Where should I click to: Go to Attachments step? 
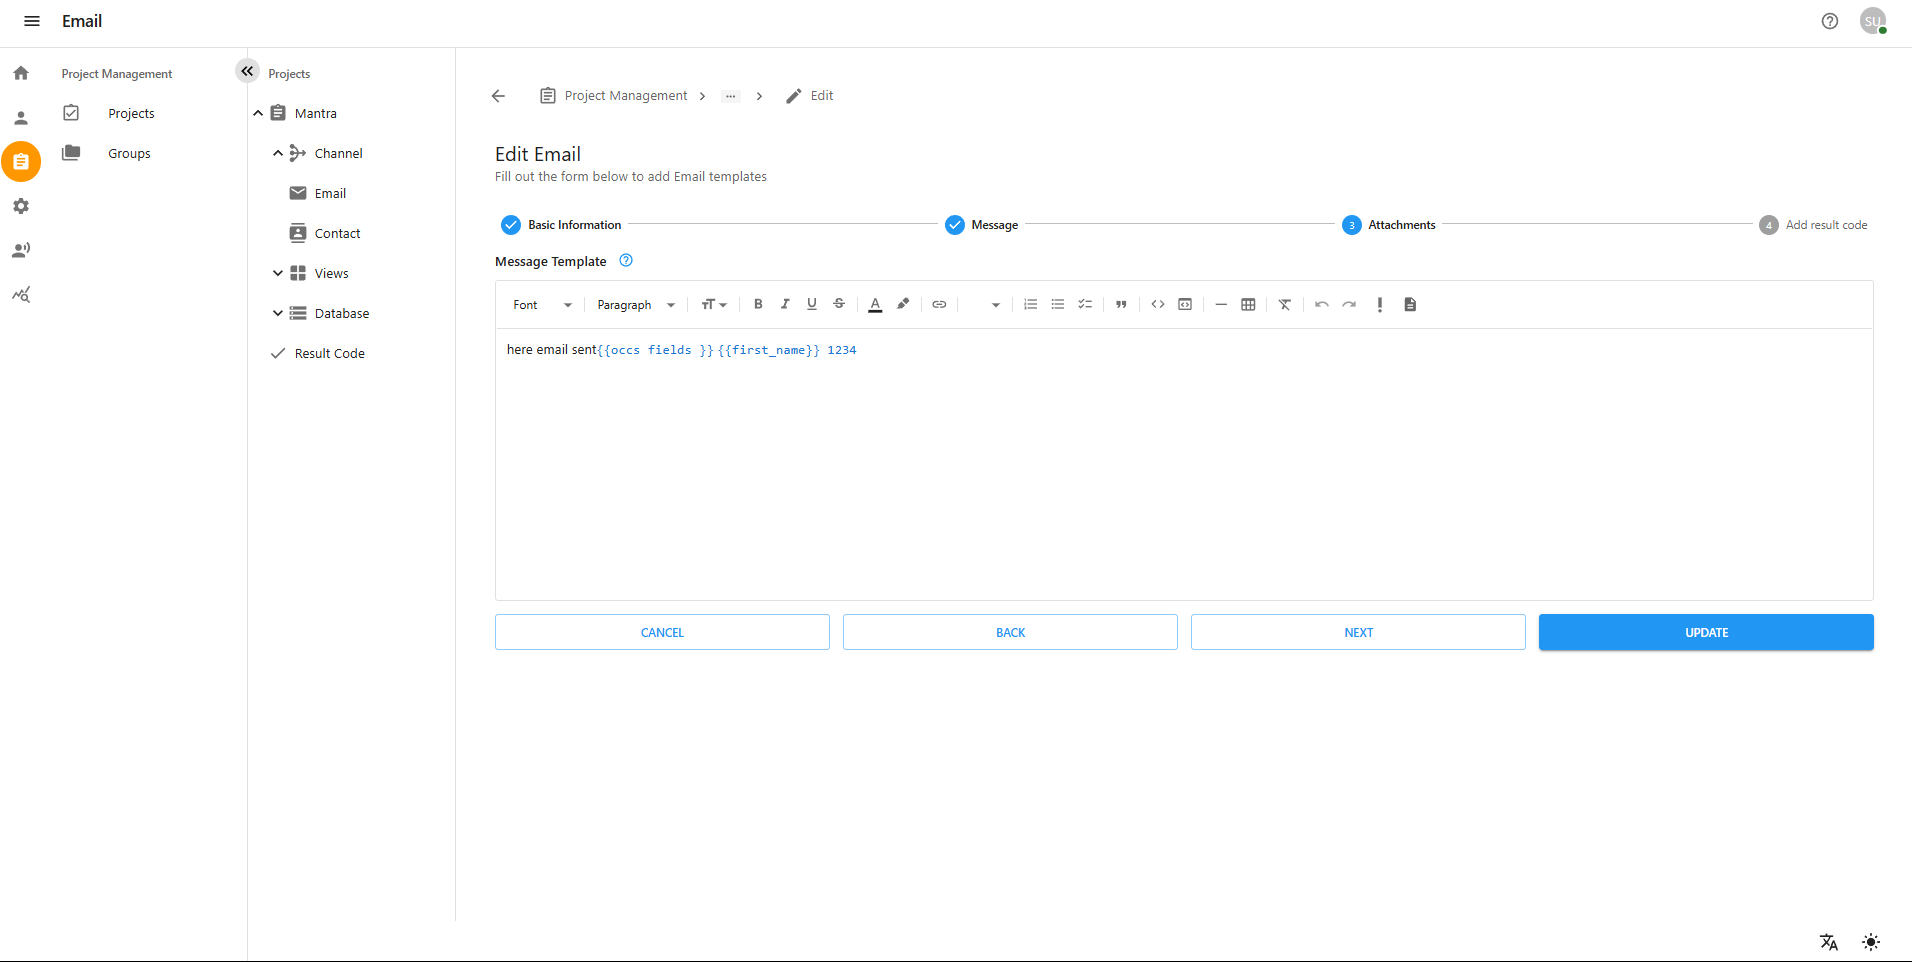(1388, 225)
